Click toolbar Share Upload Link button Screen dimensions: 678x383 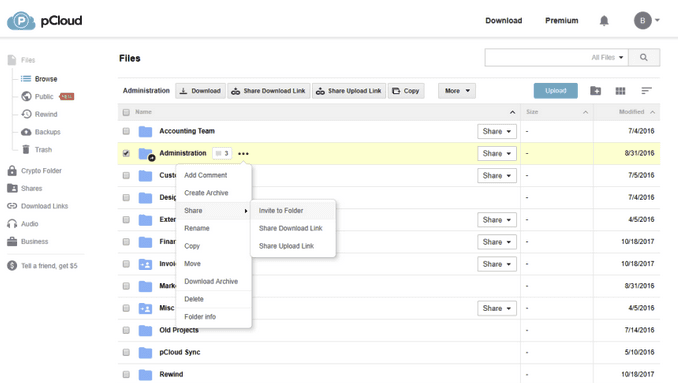pyautogui.click(x=349, y=91)
